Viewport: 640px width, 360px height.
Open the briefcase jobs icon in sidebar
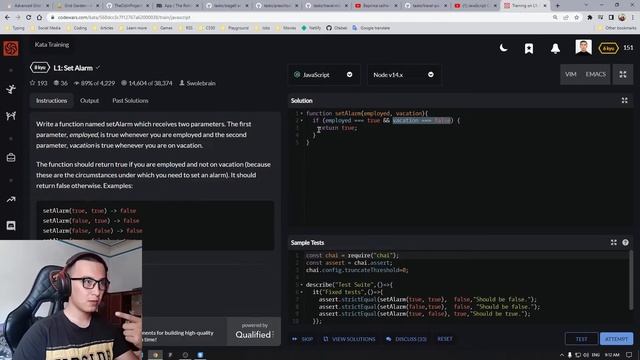11,158
